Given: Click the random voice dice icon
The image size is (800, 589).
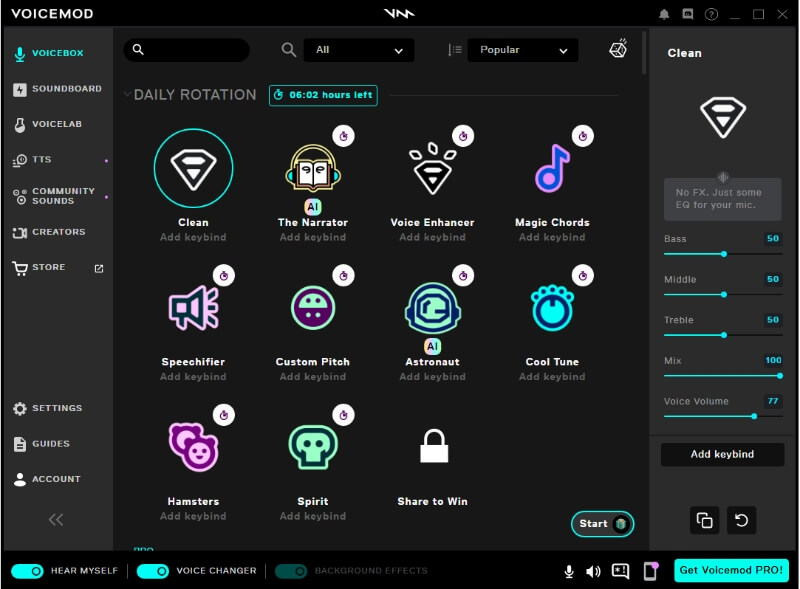Looking at the screenshot, I should point(617,48).
